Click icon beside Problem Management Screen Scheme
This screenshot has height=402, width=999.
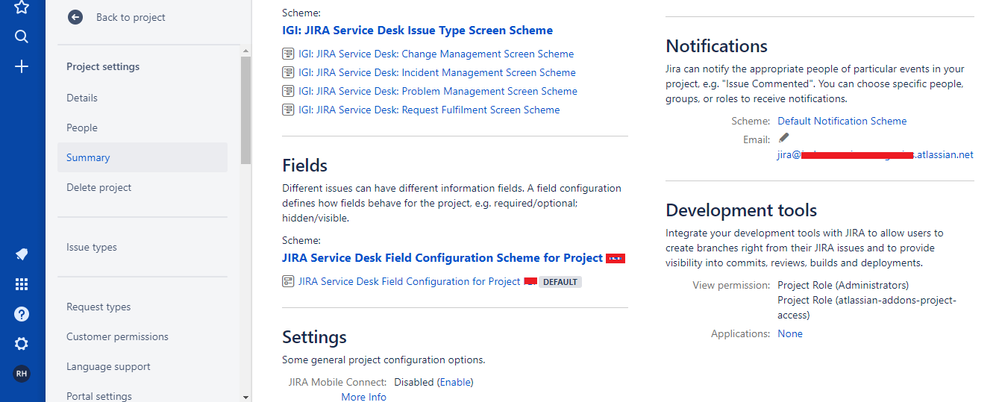coord(288,91)
